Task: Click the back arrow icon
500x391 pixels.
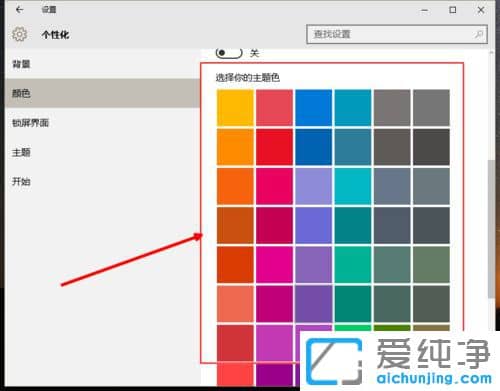Action: point(20,10)
